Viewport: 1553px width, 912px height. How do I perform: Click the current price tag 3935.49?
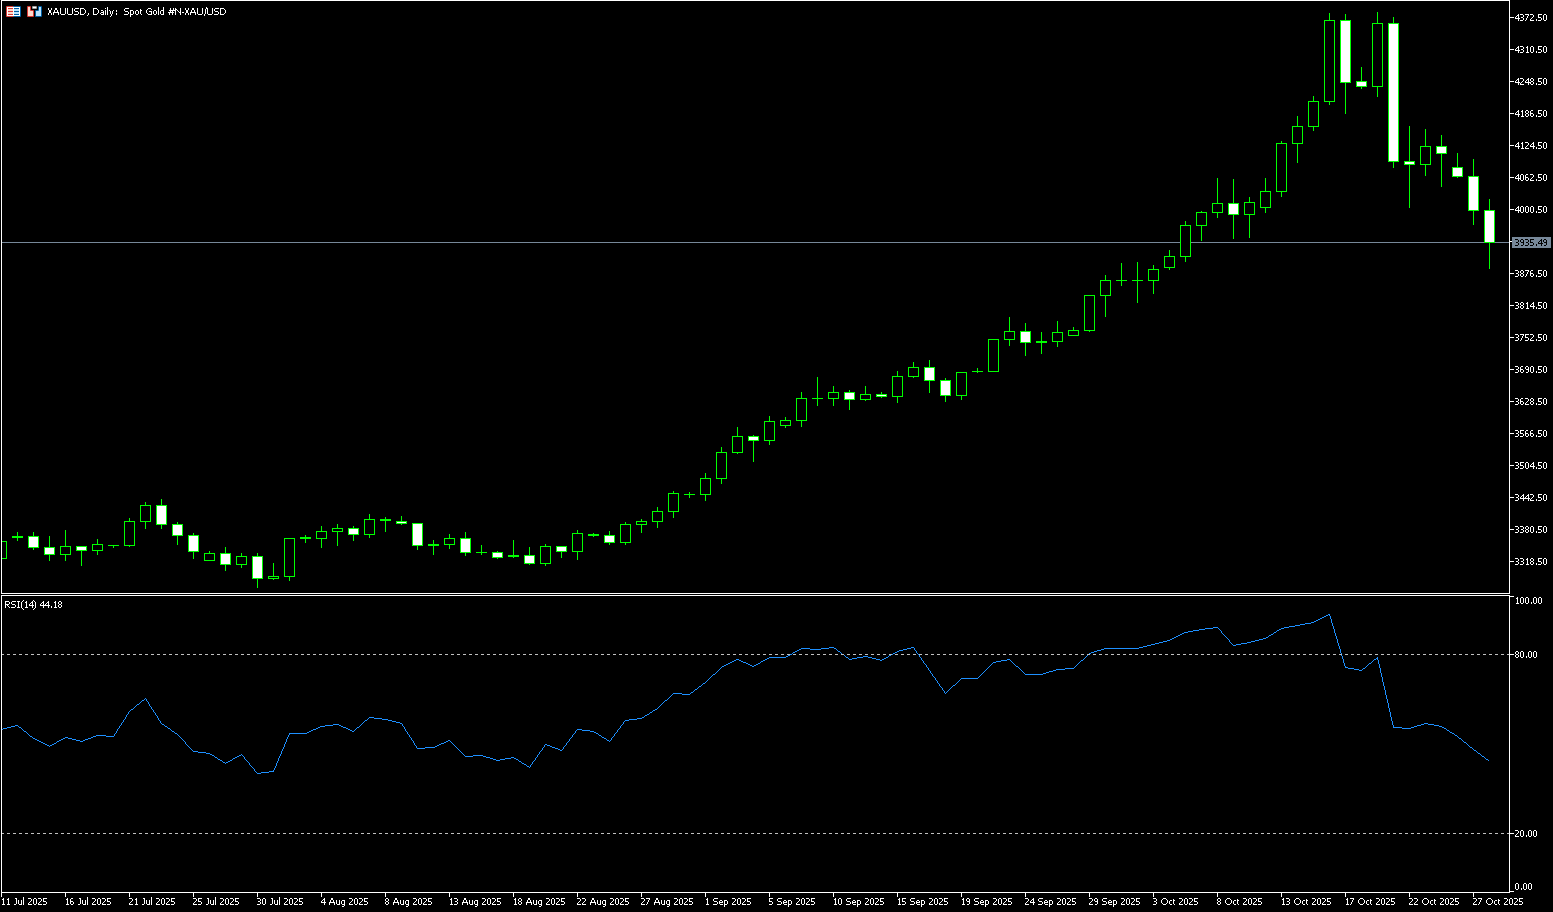tap(1530, 243)
